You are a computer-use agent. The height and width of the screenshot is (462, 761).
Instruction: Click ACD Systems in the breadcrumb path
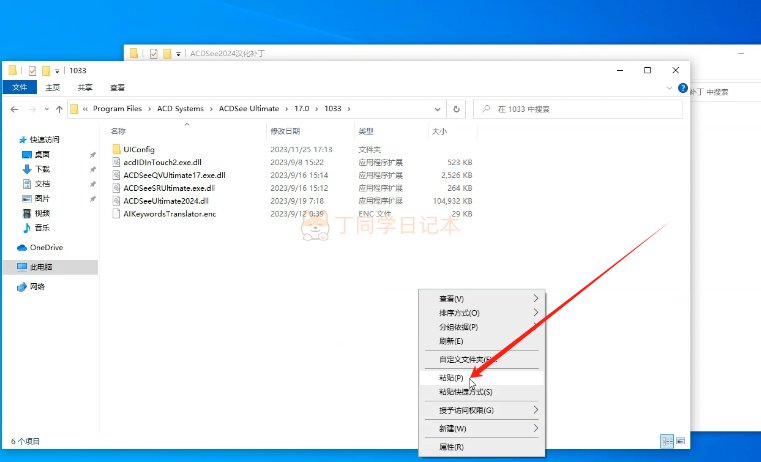point(182,109)
